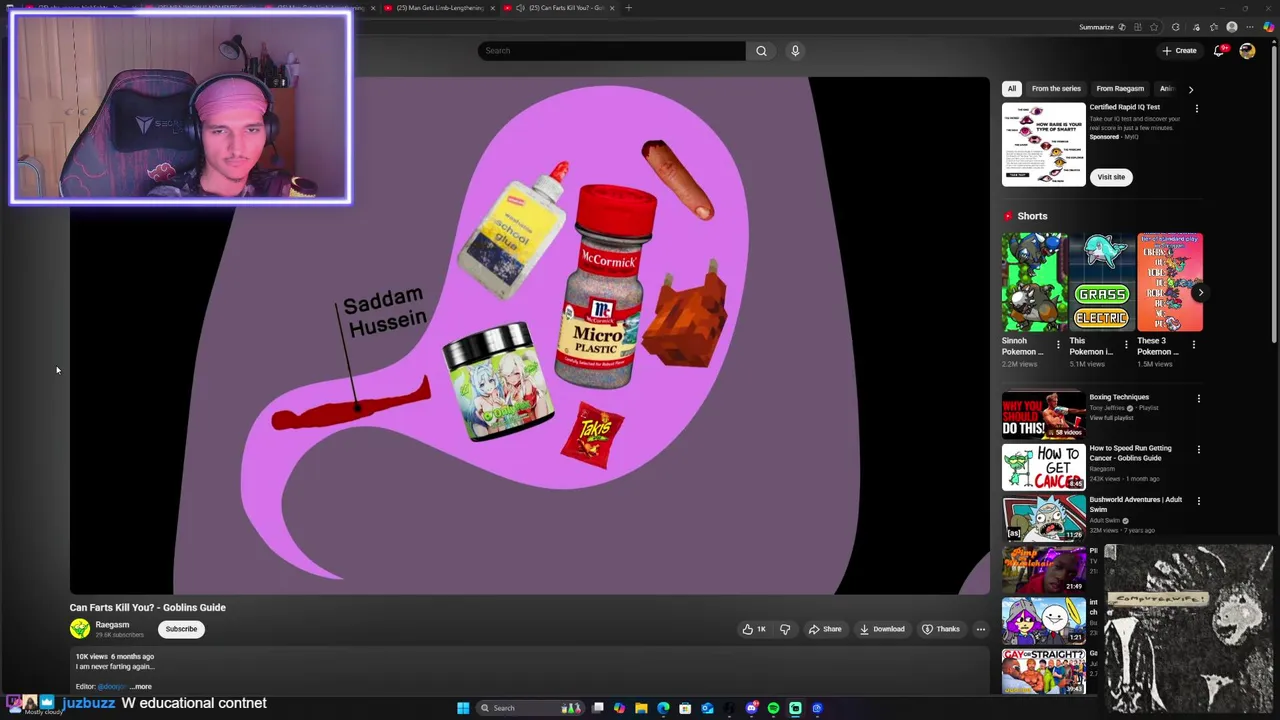Open the Copilot icon in browser toolbar
Image resolution: width=1280 pixels, height=720 pixels.
pos(1268,27)
